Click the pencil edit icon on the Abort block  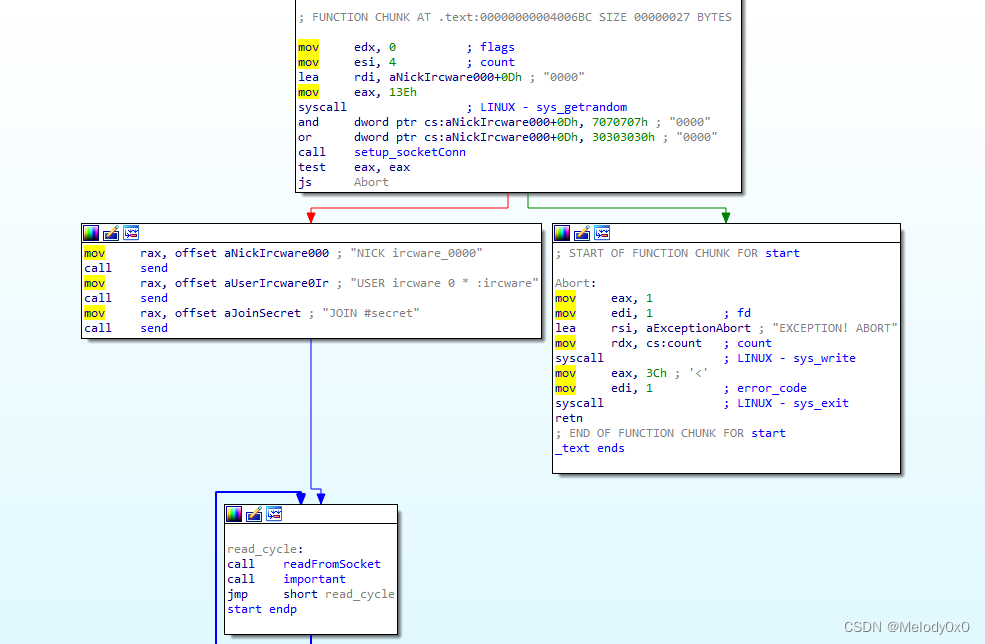click(582, 232)
